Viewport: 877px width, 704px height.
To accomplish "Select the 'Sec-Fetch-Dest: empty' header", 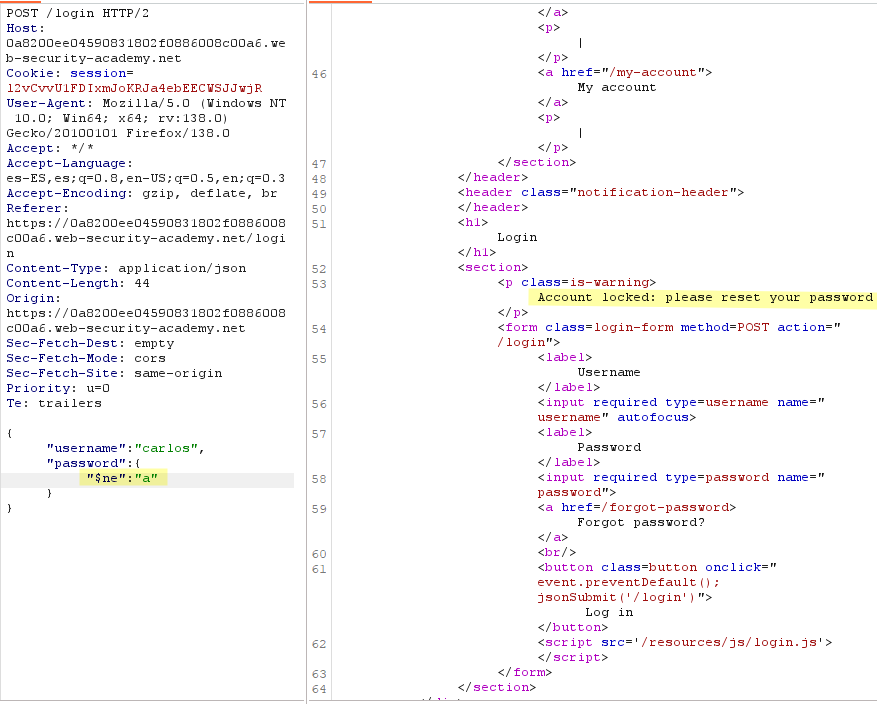I will (x=90, y=343).
